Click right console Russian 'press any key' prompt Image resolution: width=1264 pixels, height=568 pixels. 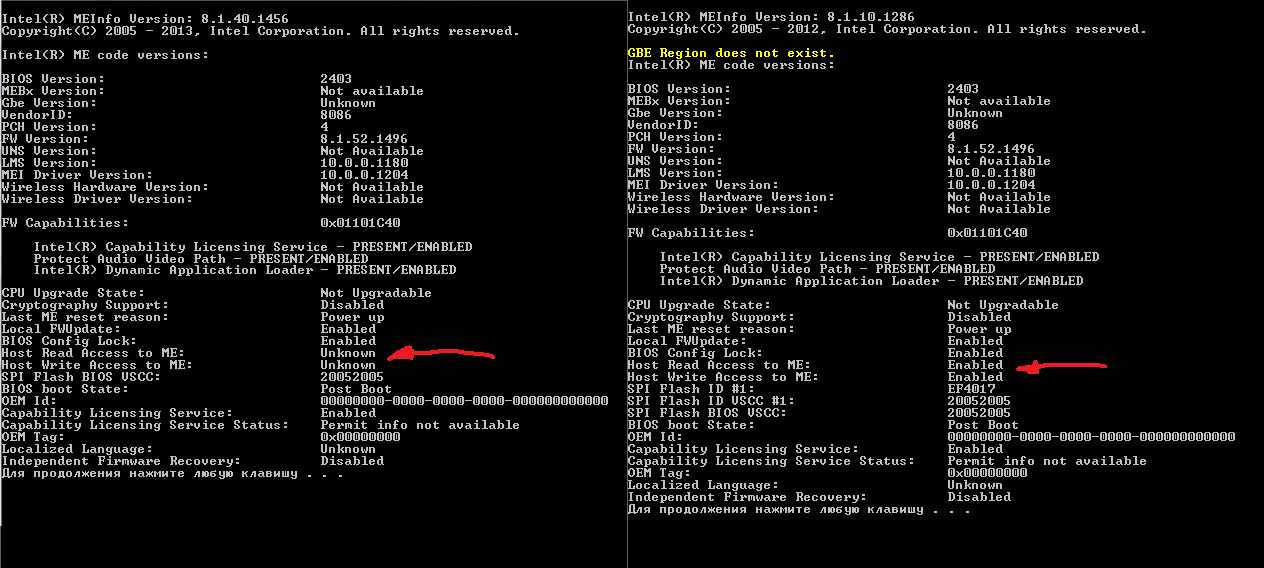(x=799, y=509)
